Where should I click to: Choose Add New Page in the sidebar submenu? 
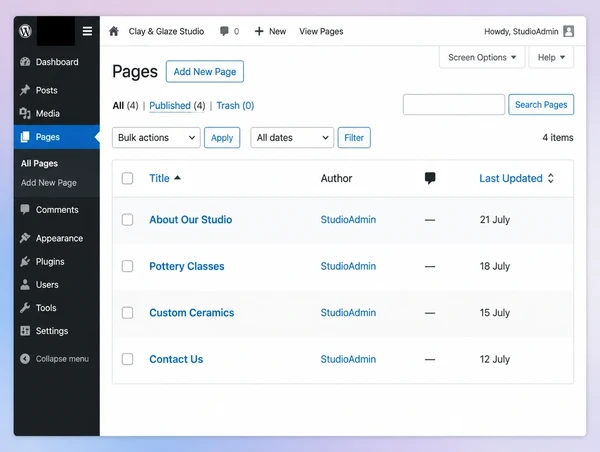pyautogui.click(x=49, y=183)
